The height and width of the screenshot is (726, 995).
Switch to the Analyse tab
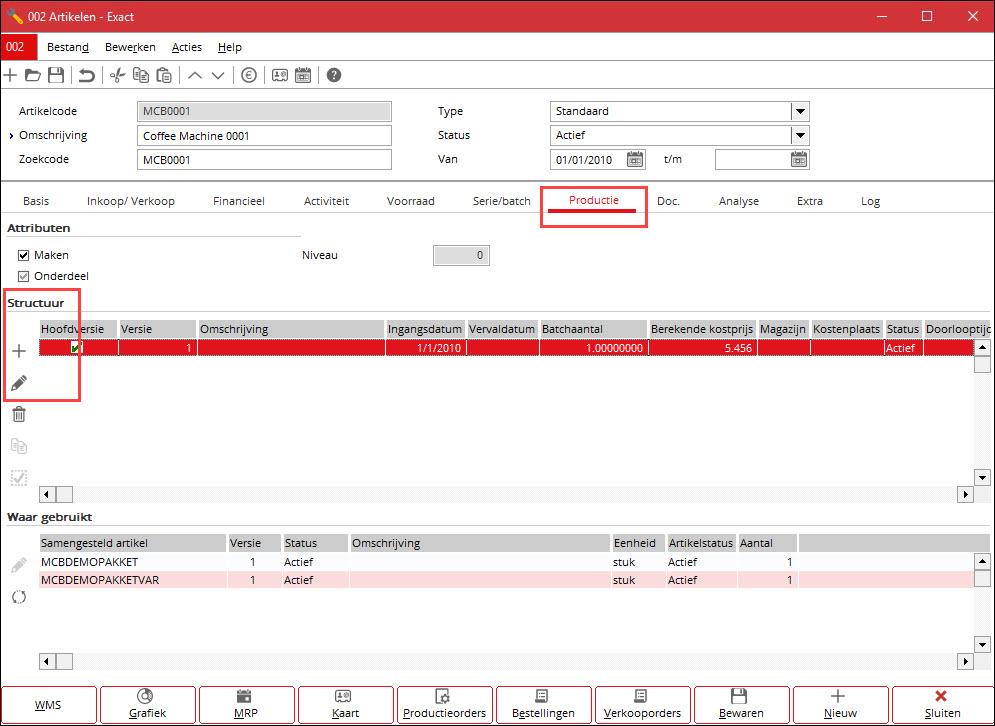click(739, 200)
